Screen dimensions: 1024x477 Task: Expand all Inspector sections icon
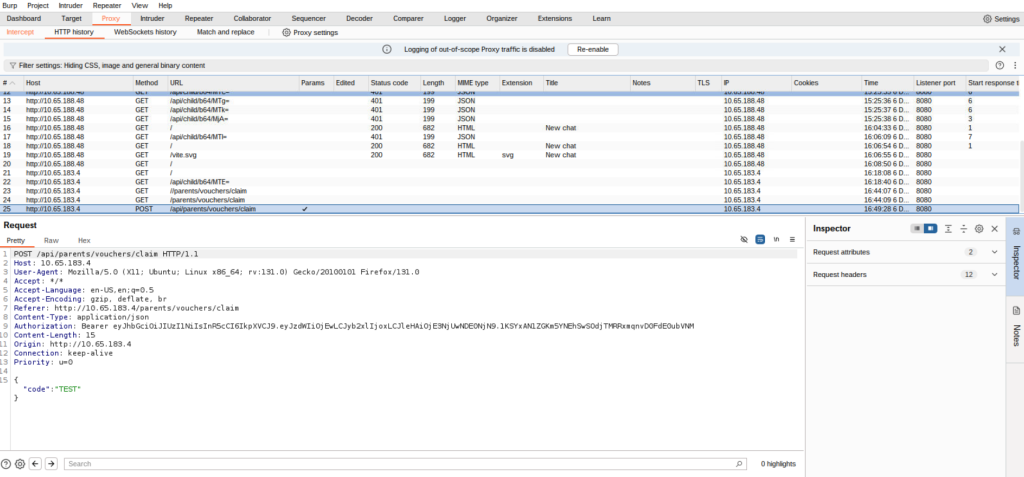coord(948,229)
